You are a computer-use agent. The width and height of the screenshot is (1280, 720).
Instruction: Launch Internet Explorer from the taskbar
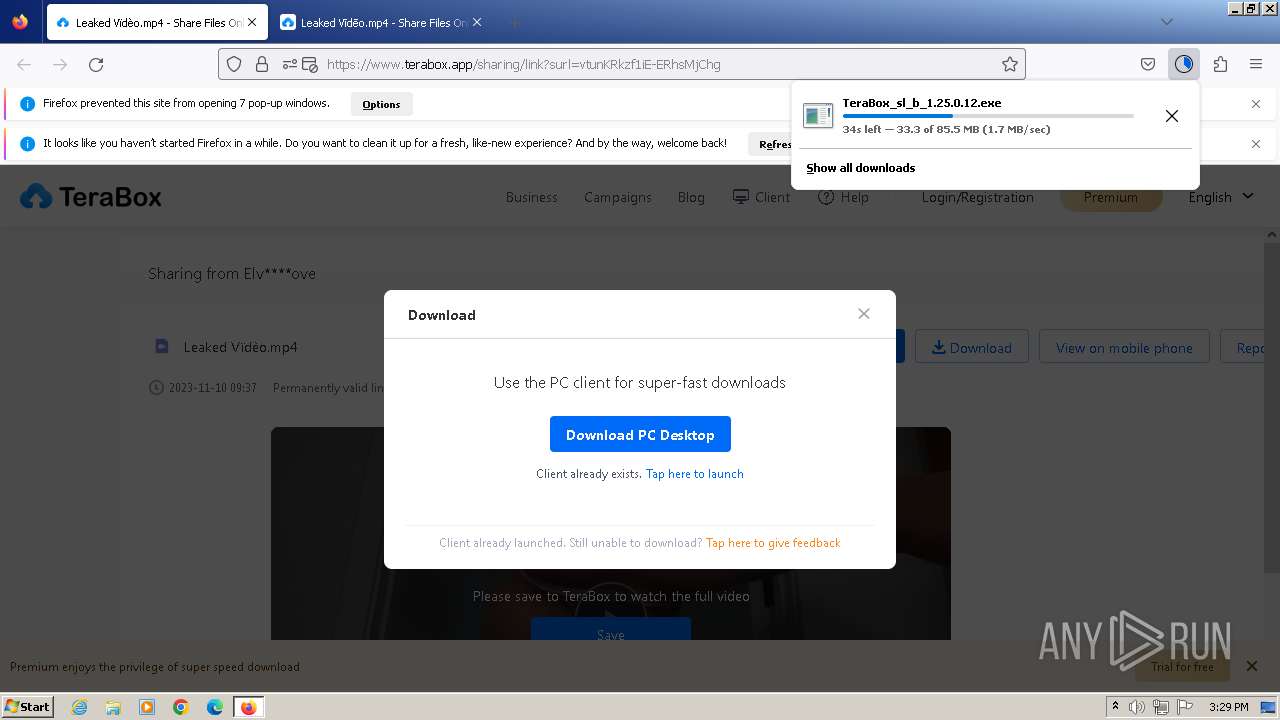click(79, 707)
